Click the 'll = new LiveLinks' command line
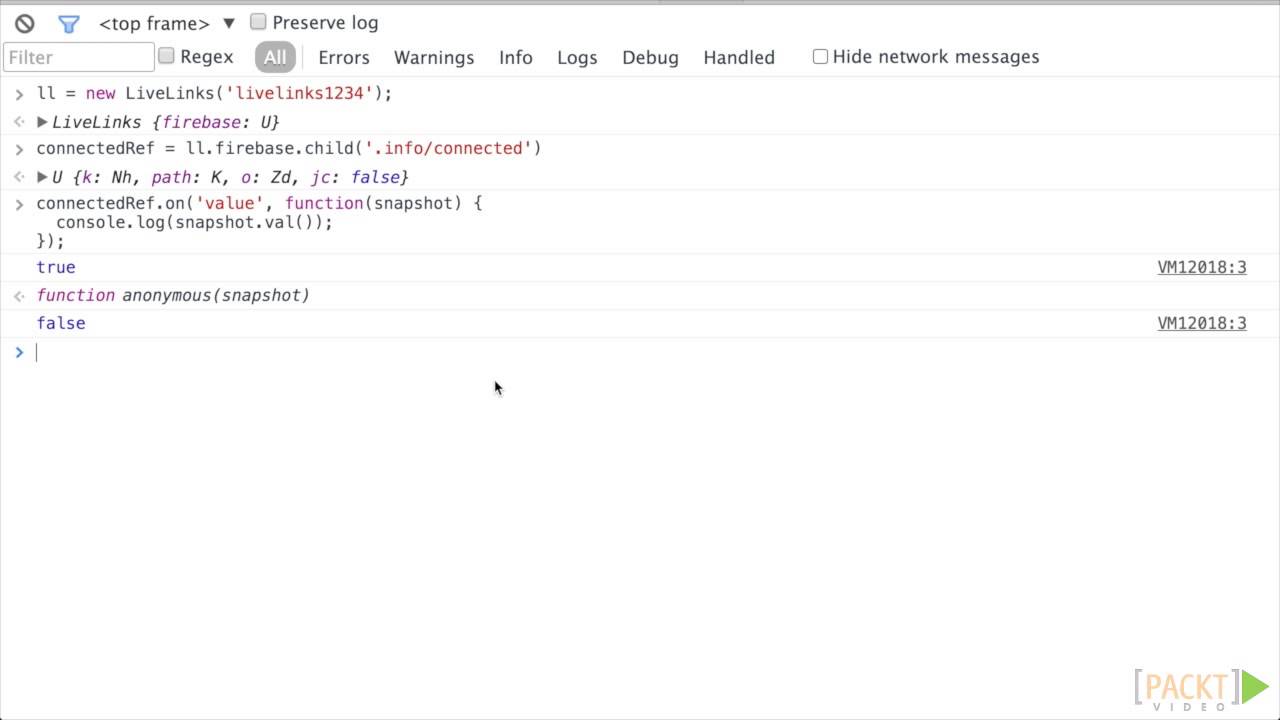The height and width of the screenshot is (720, 1280). (214, 93)
